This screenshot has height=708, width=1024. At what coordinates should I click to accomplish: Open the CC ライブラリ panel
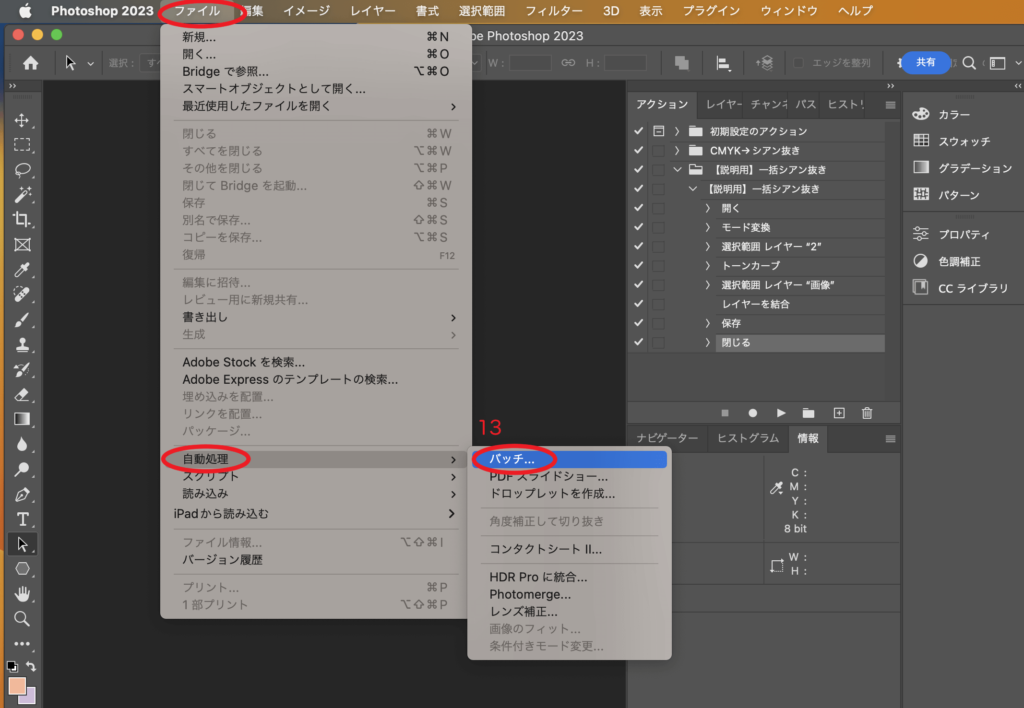[x=961, y=288]
